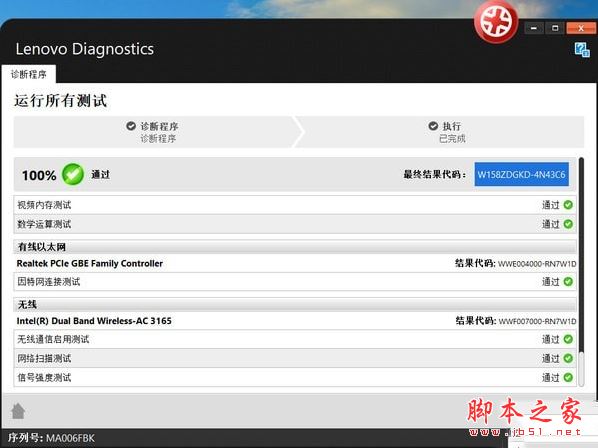
Task: Click the red Lenovo Solution Center logo
Action: [496, 22]
